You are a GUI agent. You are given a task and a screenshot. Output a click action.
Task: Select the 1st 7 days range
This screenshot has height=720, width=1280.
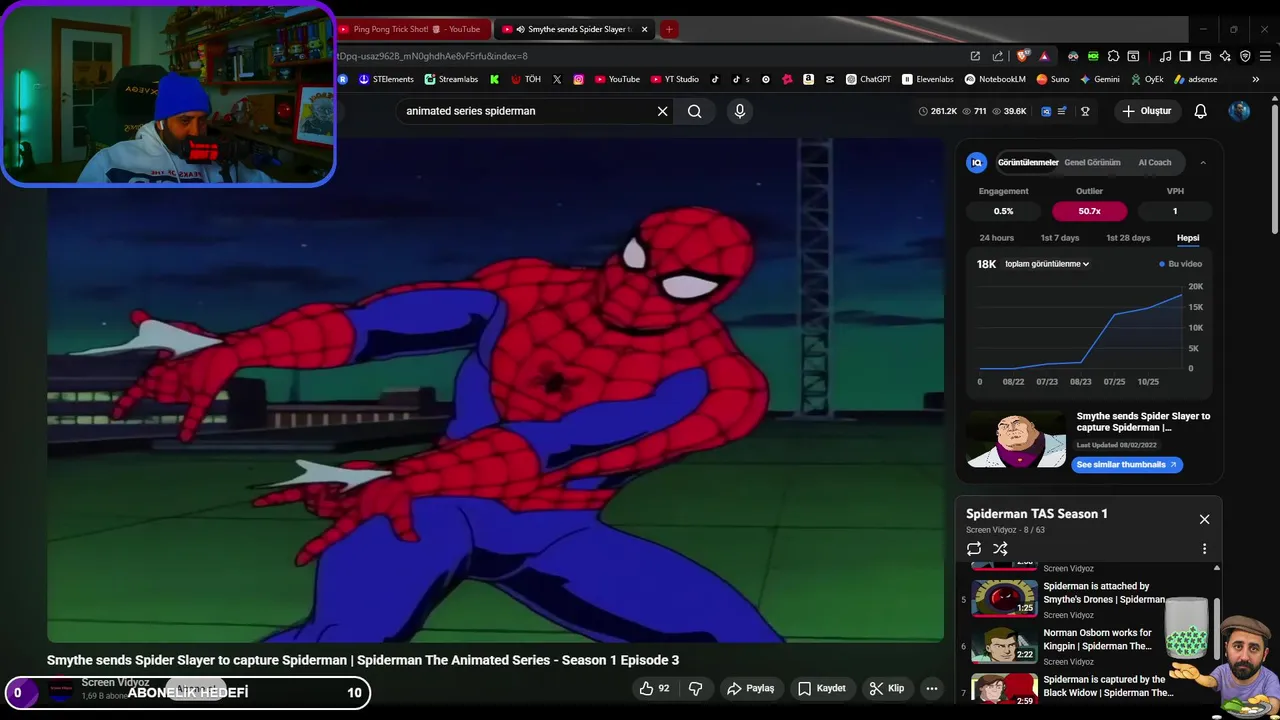[x=1060, y=238]
